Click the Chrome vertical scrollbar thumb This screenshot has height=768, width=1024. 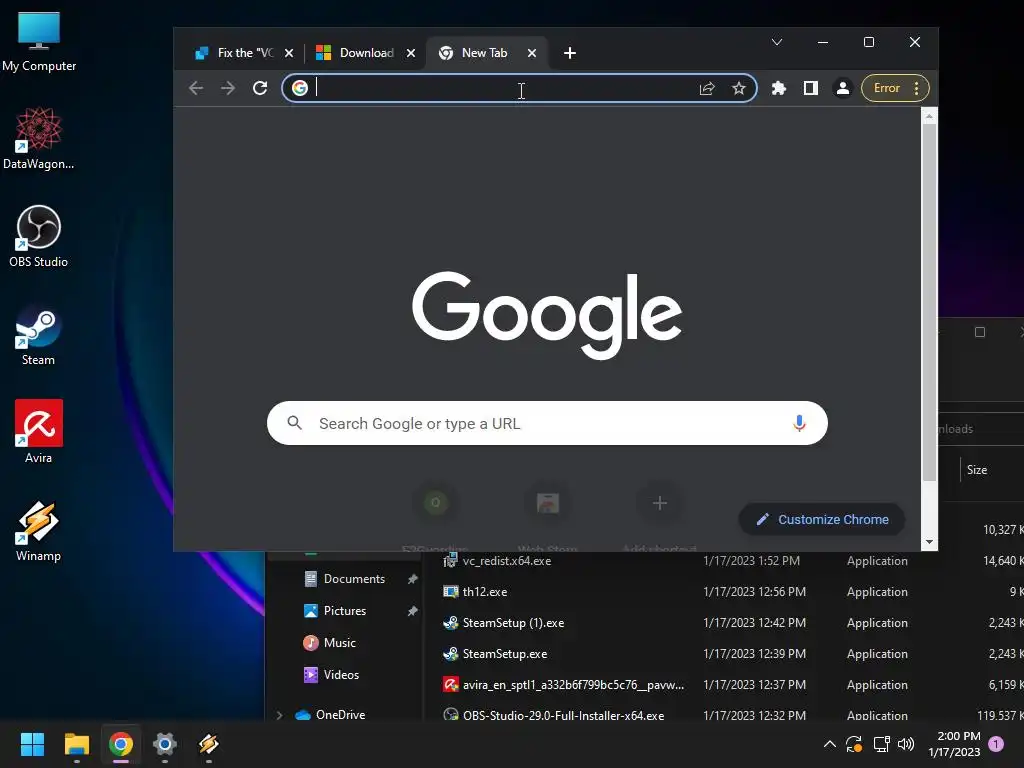point(929,302)
